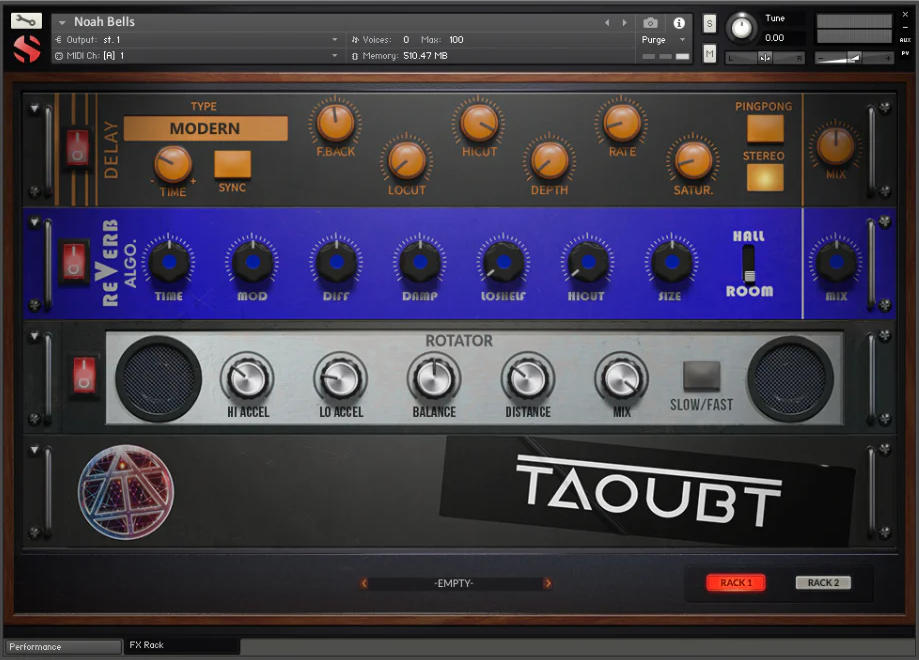Toggle the STEREO delay mode
The image size is (919, 660).
point(765,178)
